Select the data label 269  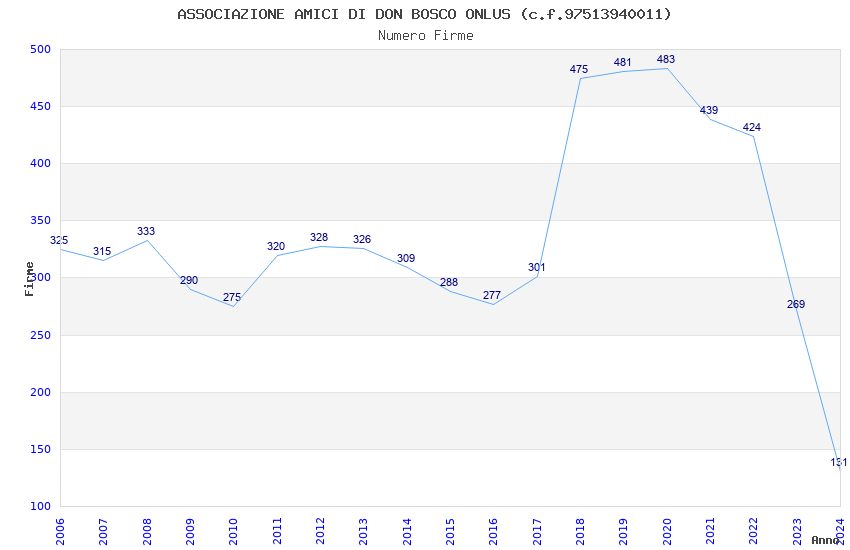coord(796,305)
